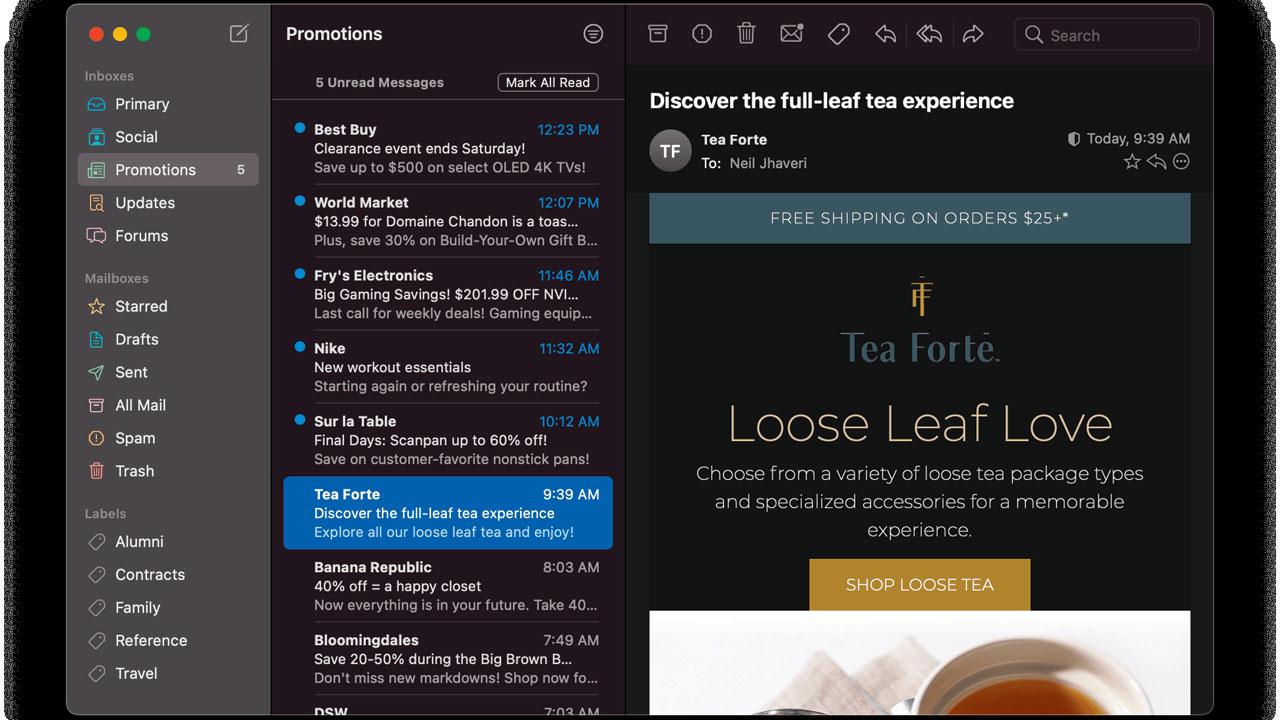Open the Fry's Electronics email

coord(448,294)
